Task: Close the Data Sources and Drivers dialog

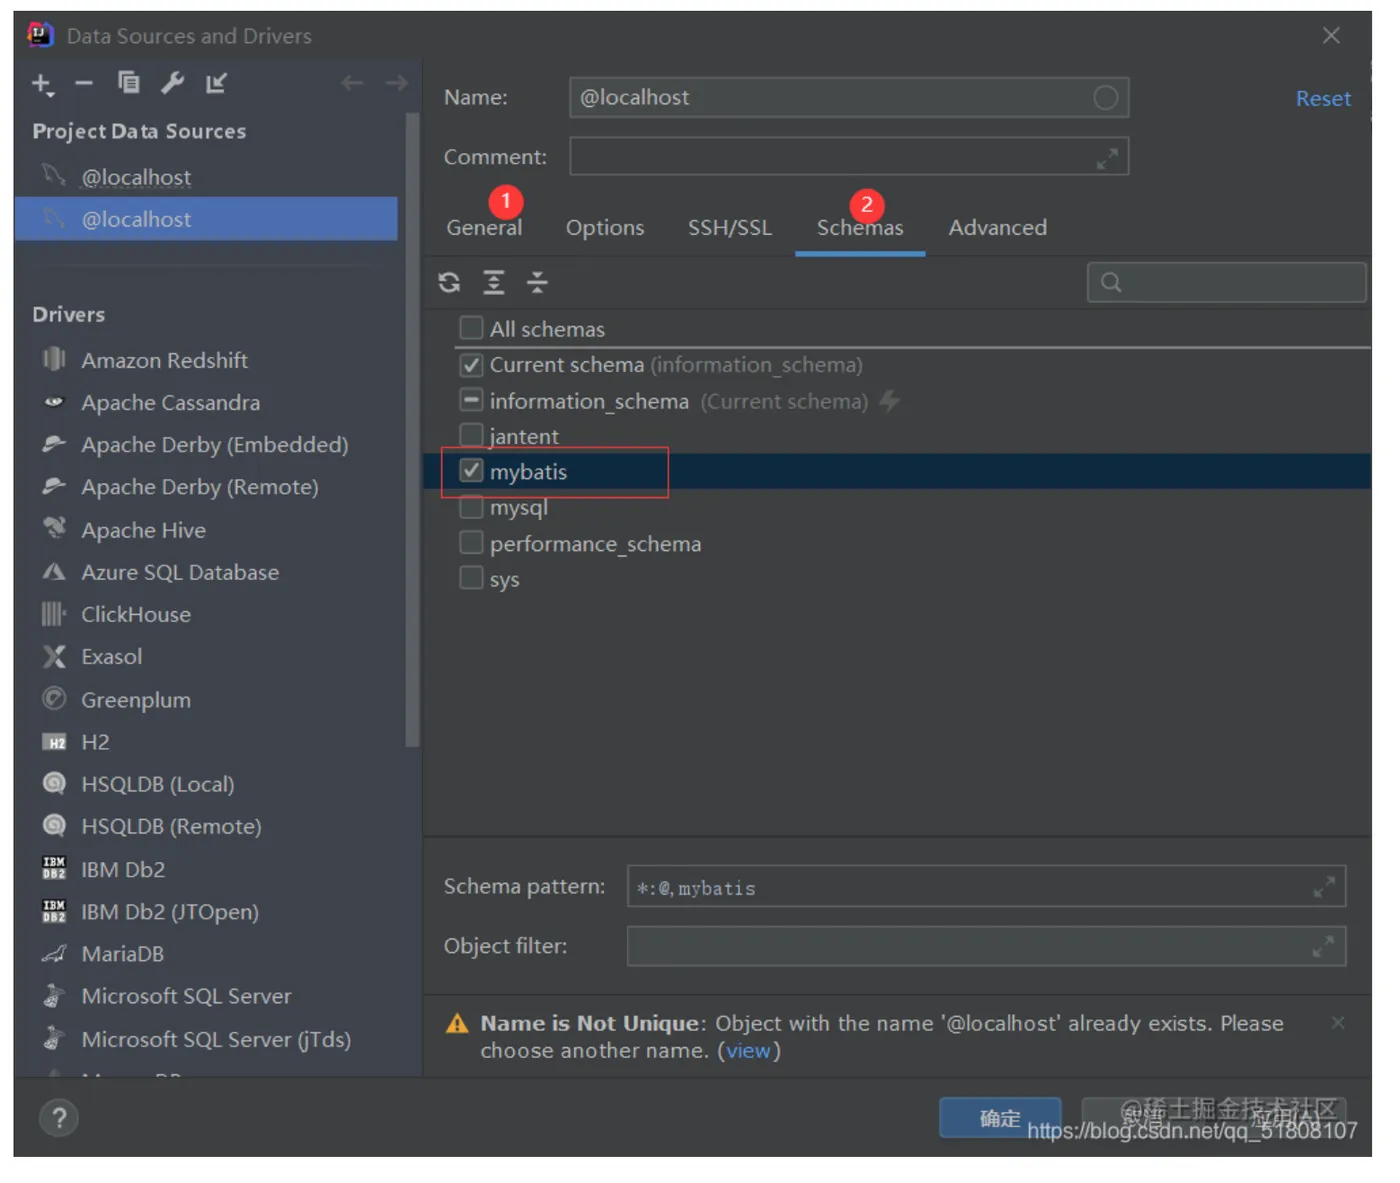Action: (x=1331, y=36)
